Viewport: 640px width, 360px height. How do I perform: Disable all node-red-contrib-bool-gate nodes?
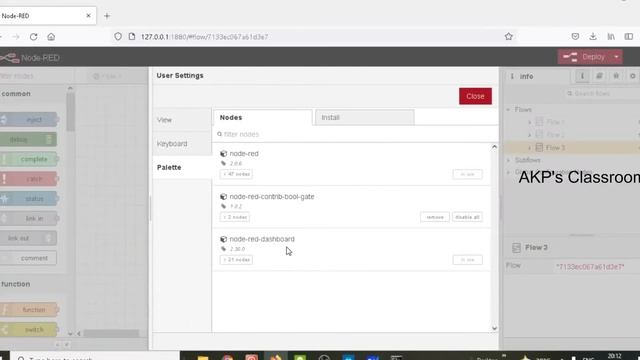pyautogui.click(x=467, y=217)
